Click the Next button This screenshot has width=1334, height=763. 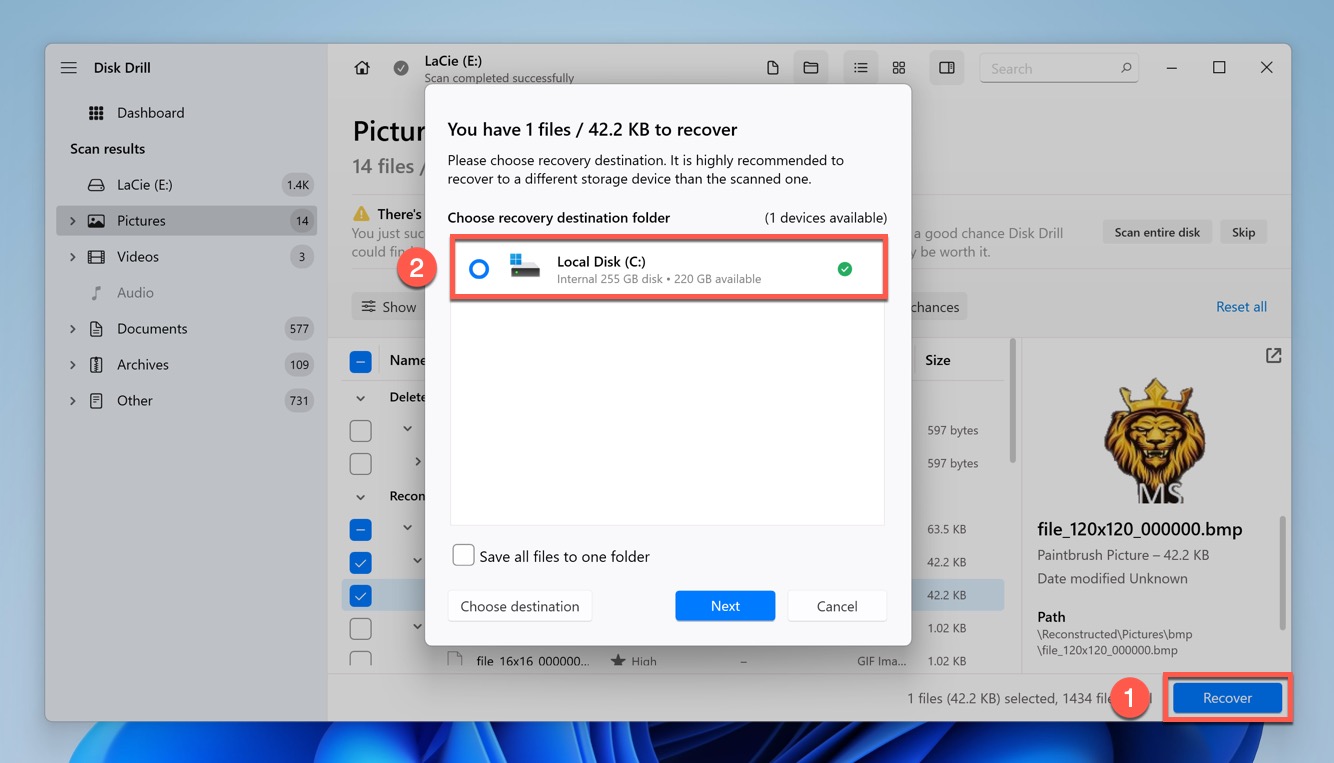[x=725, y=606]
